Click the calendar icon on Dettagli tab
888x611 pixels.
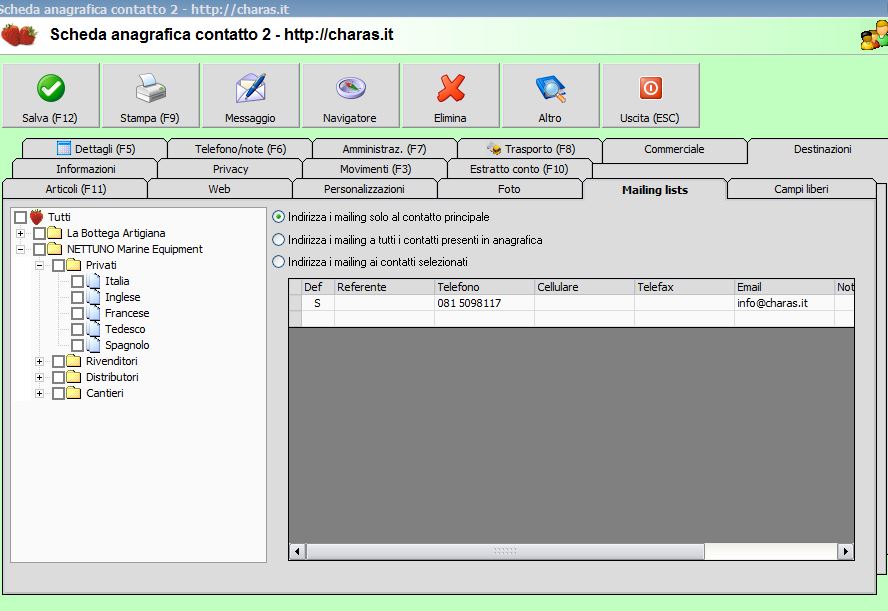click(x=64, y=148)
